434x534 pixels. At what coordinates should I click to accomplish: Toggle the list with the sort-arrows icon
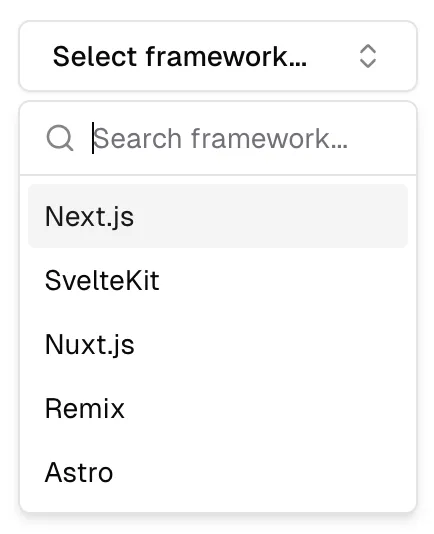368,56
